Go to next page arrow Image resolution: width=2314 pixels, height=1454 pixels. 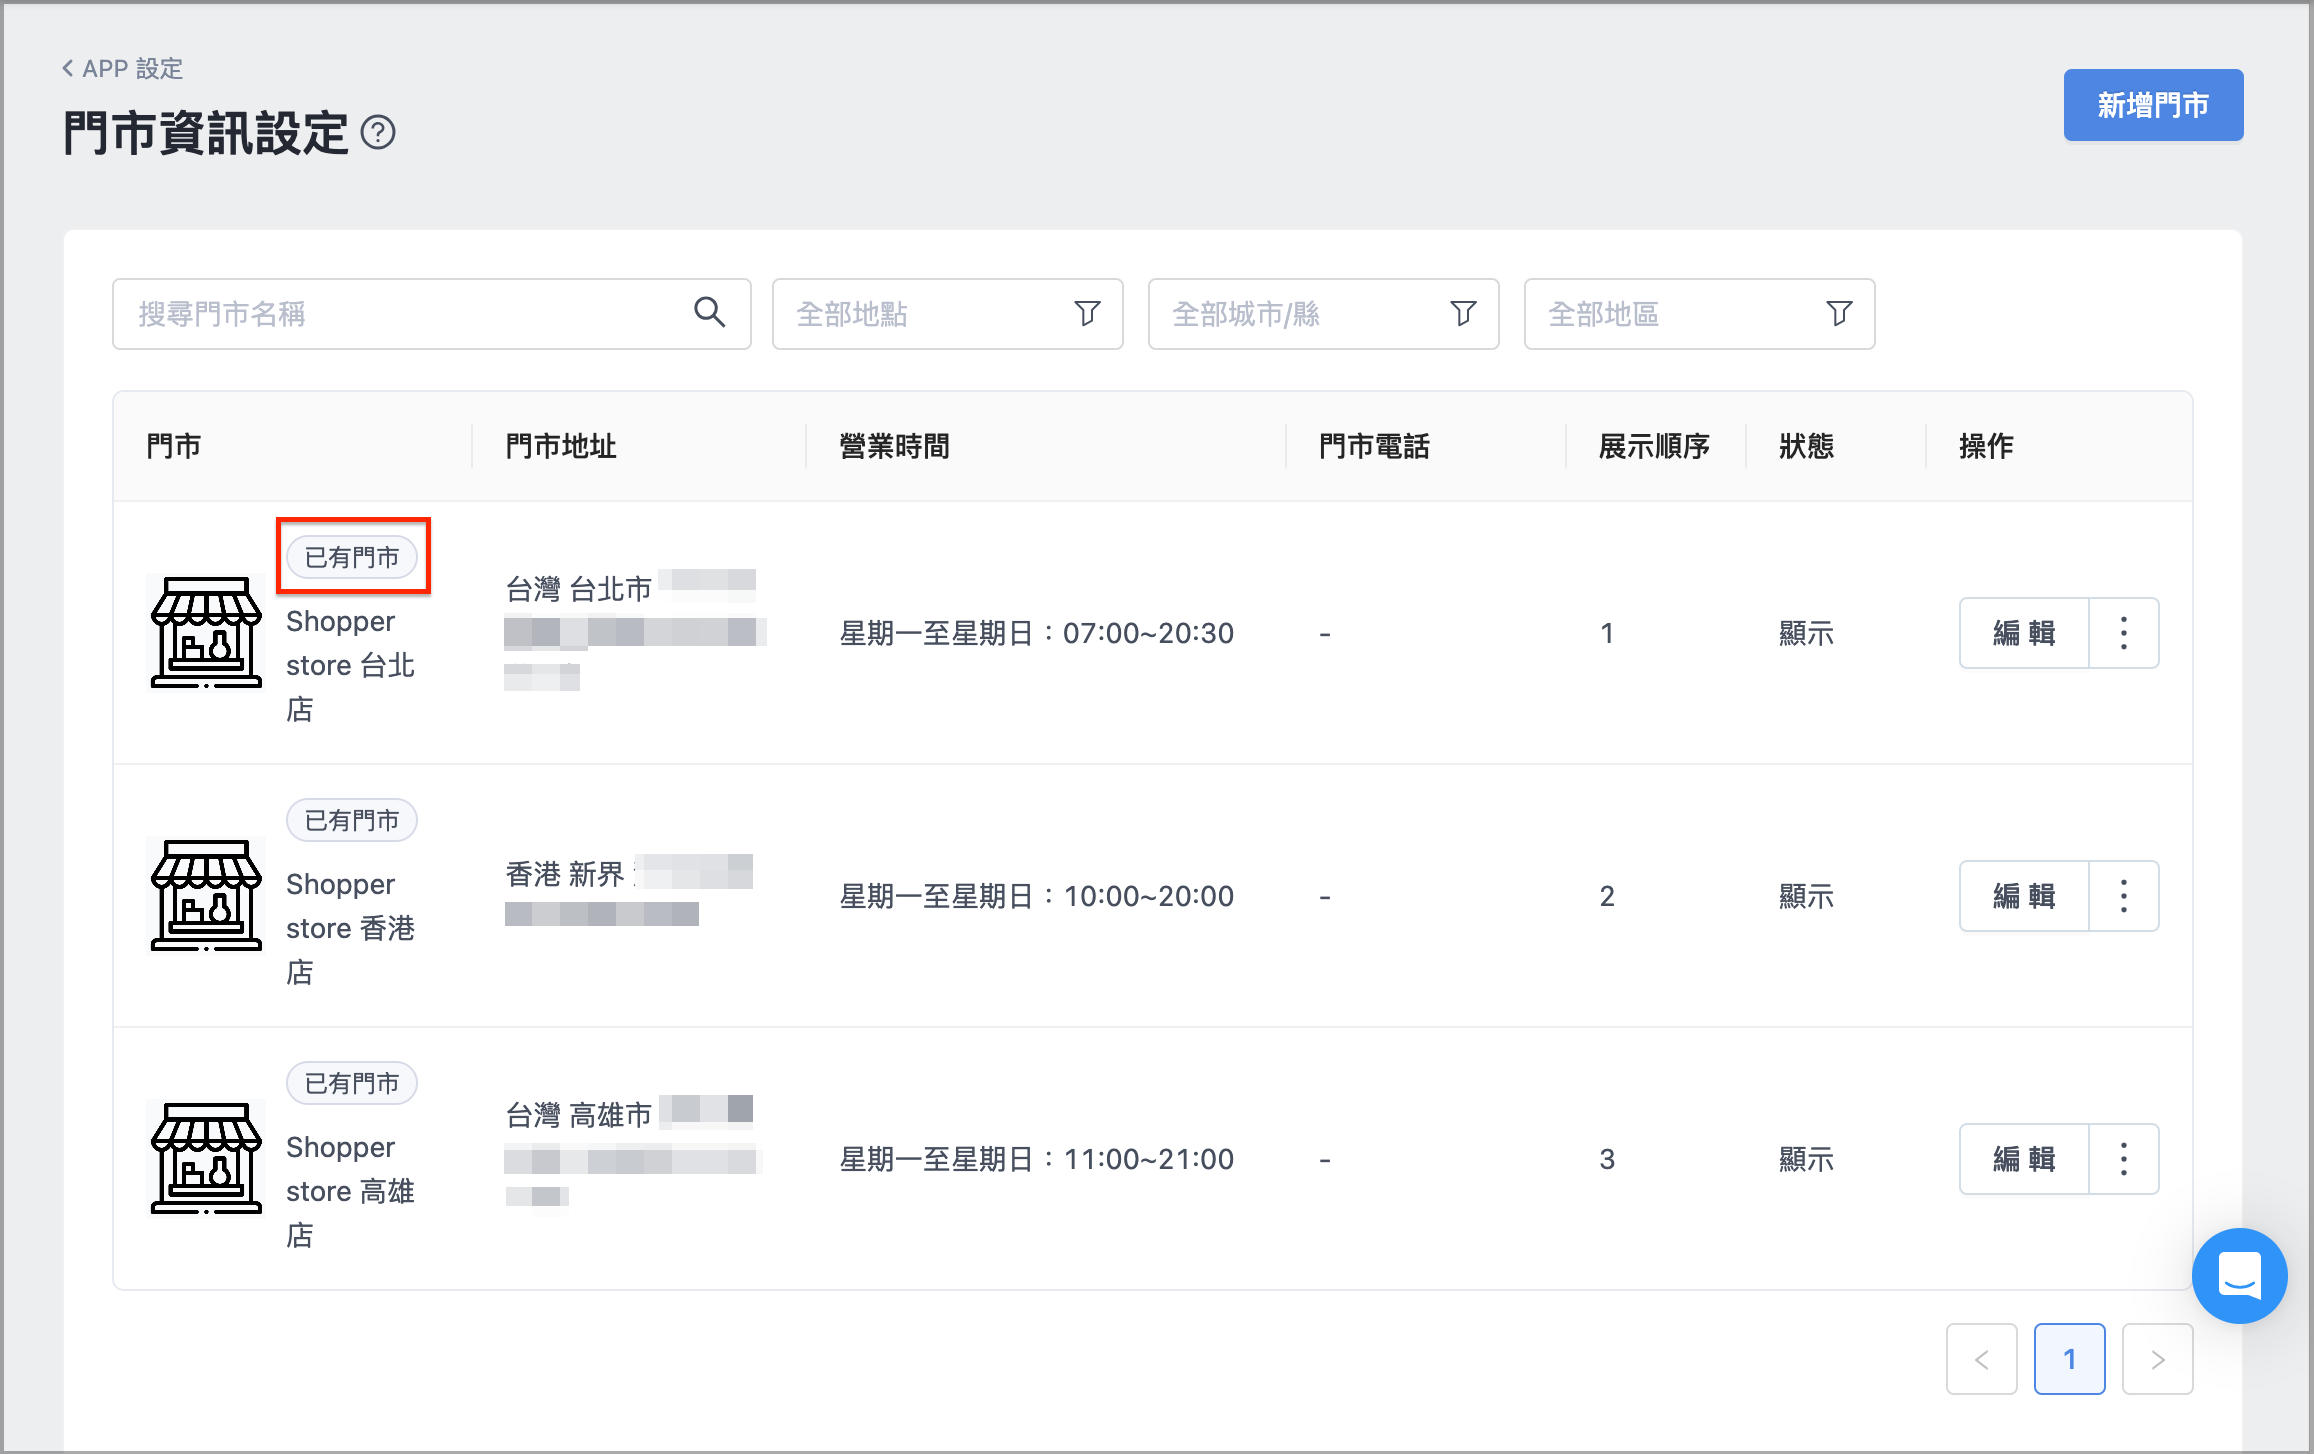2157,1359
